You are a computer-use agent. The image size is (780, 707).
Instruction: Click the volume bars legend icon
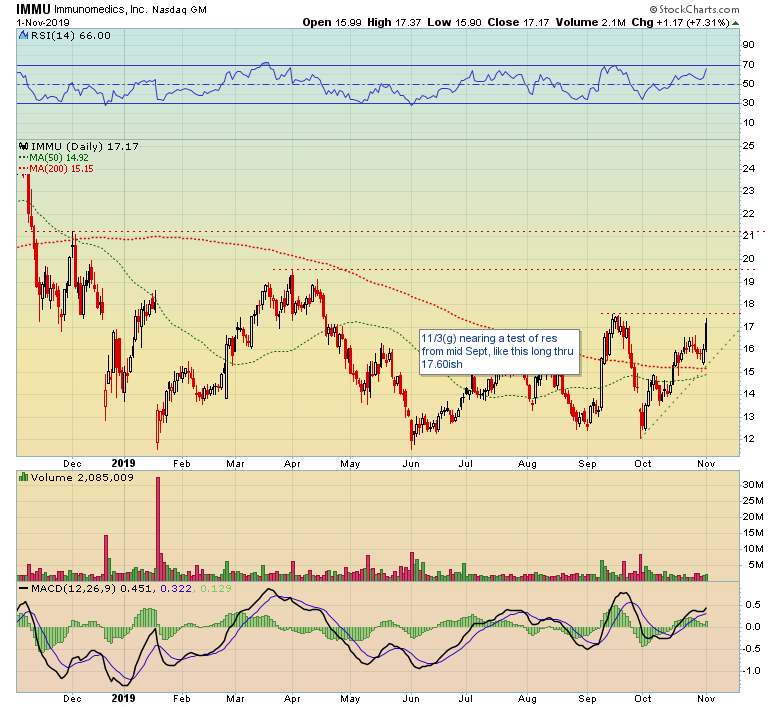[x=23, y=477]
